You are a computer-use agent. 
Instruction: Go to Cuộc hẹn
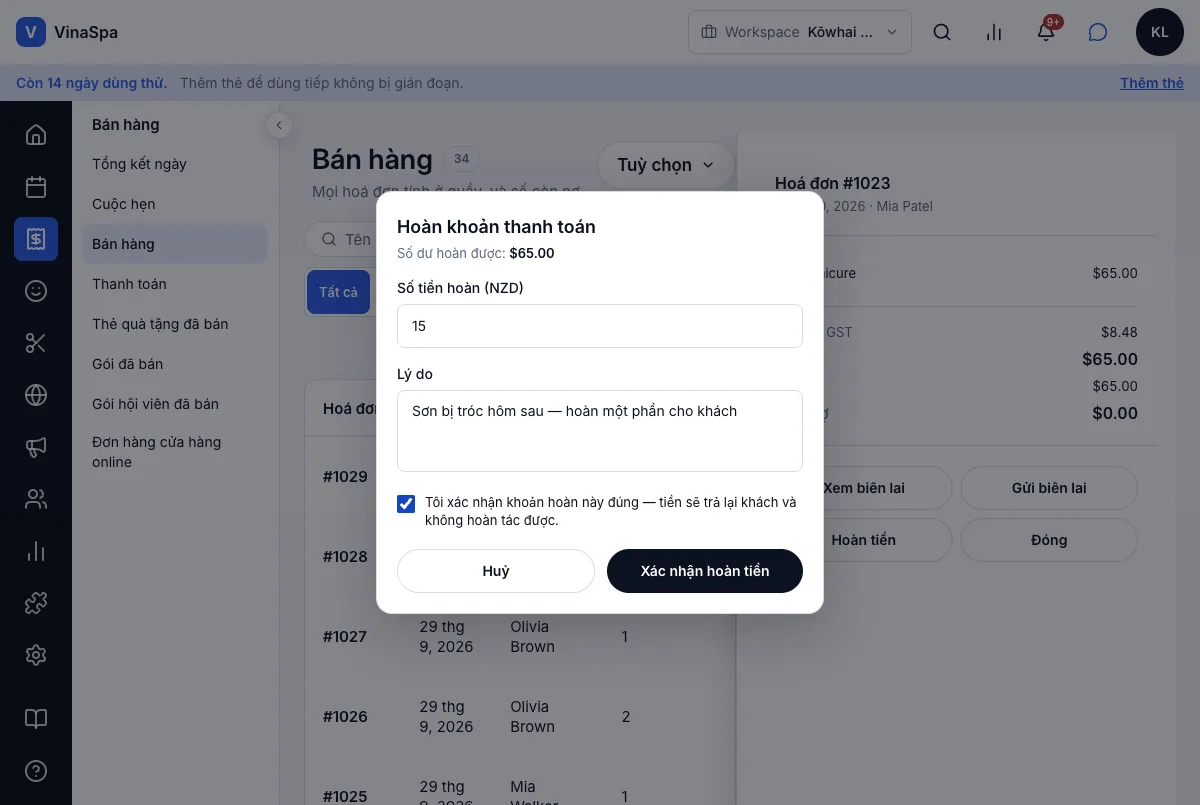click(x=175, y=204)
